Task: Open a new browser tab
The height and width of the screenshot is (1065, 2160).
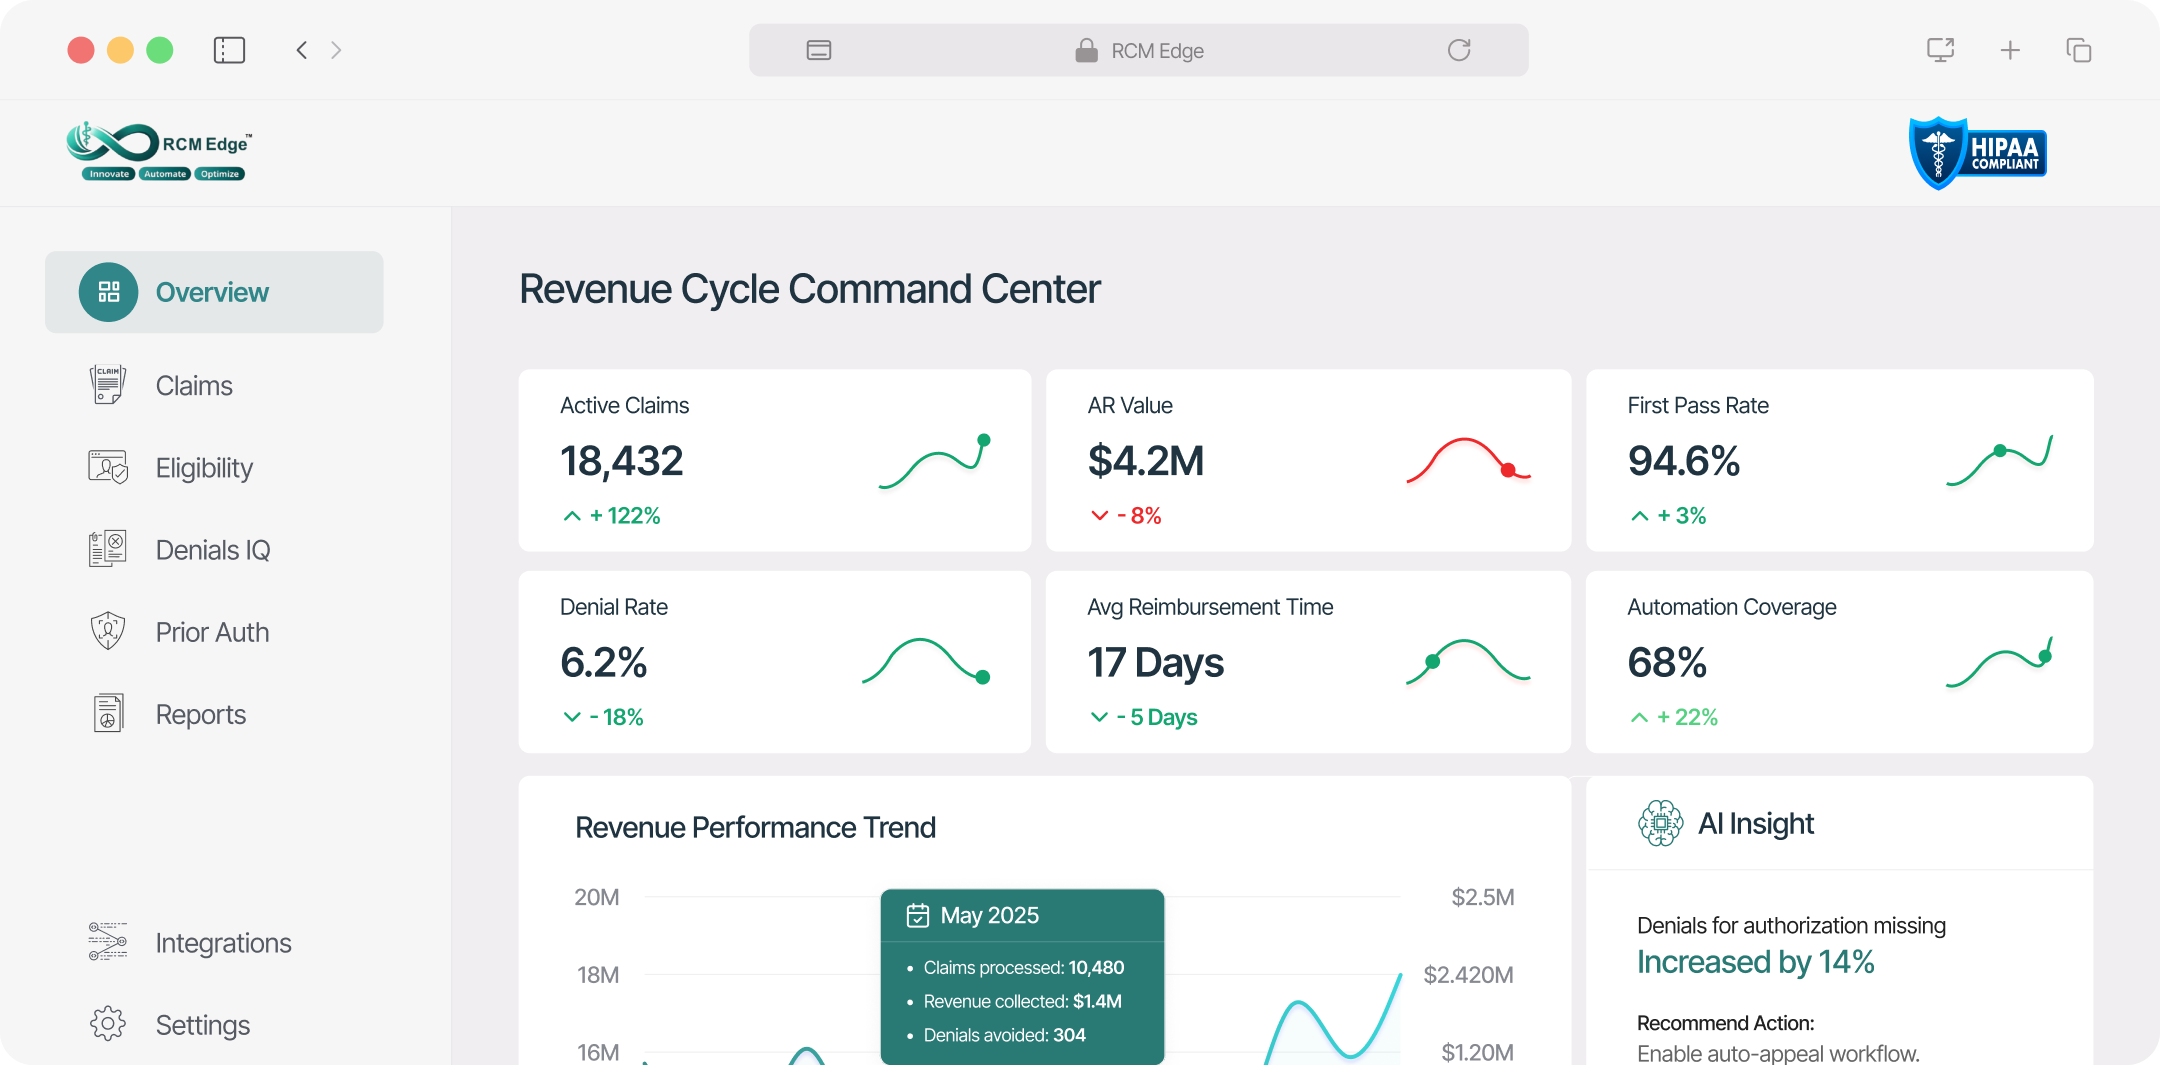Action: 2010,50
